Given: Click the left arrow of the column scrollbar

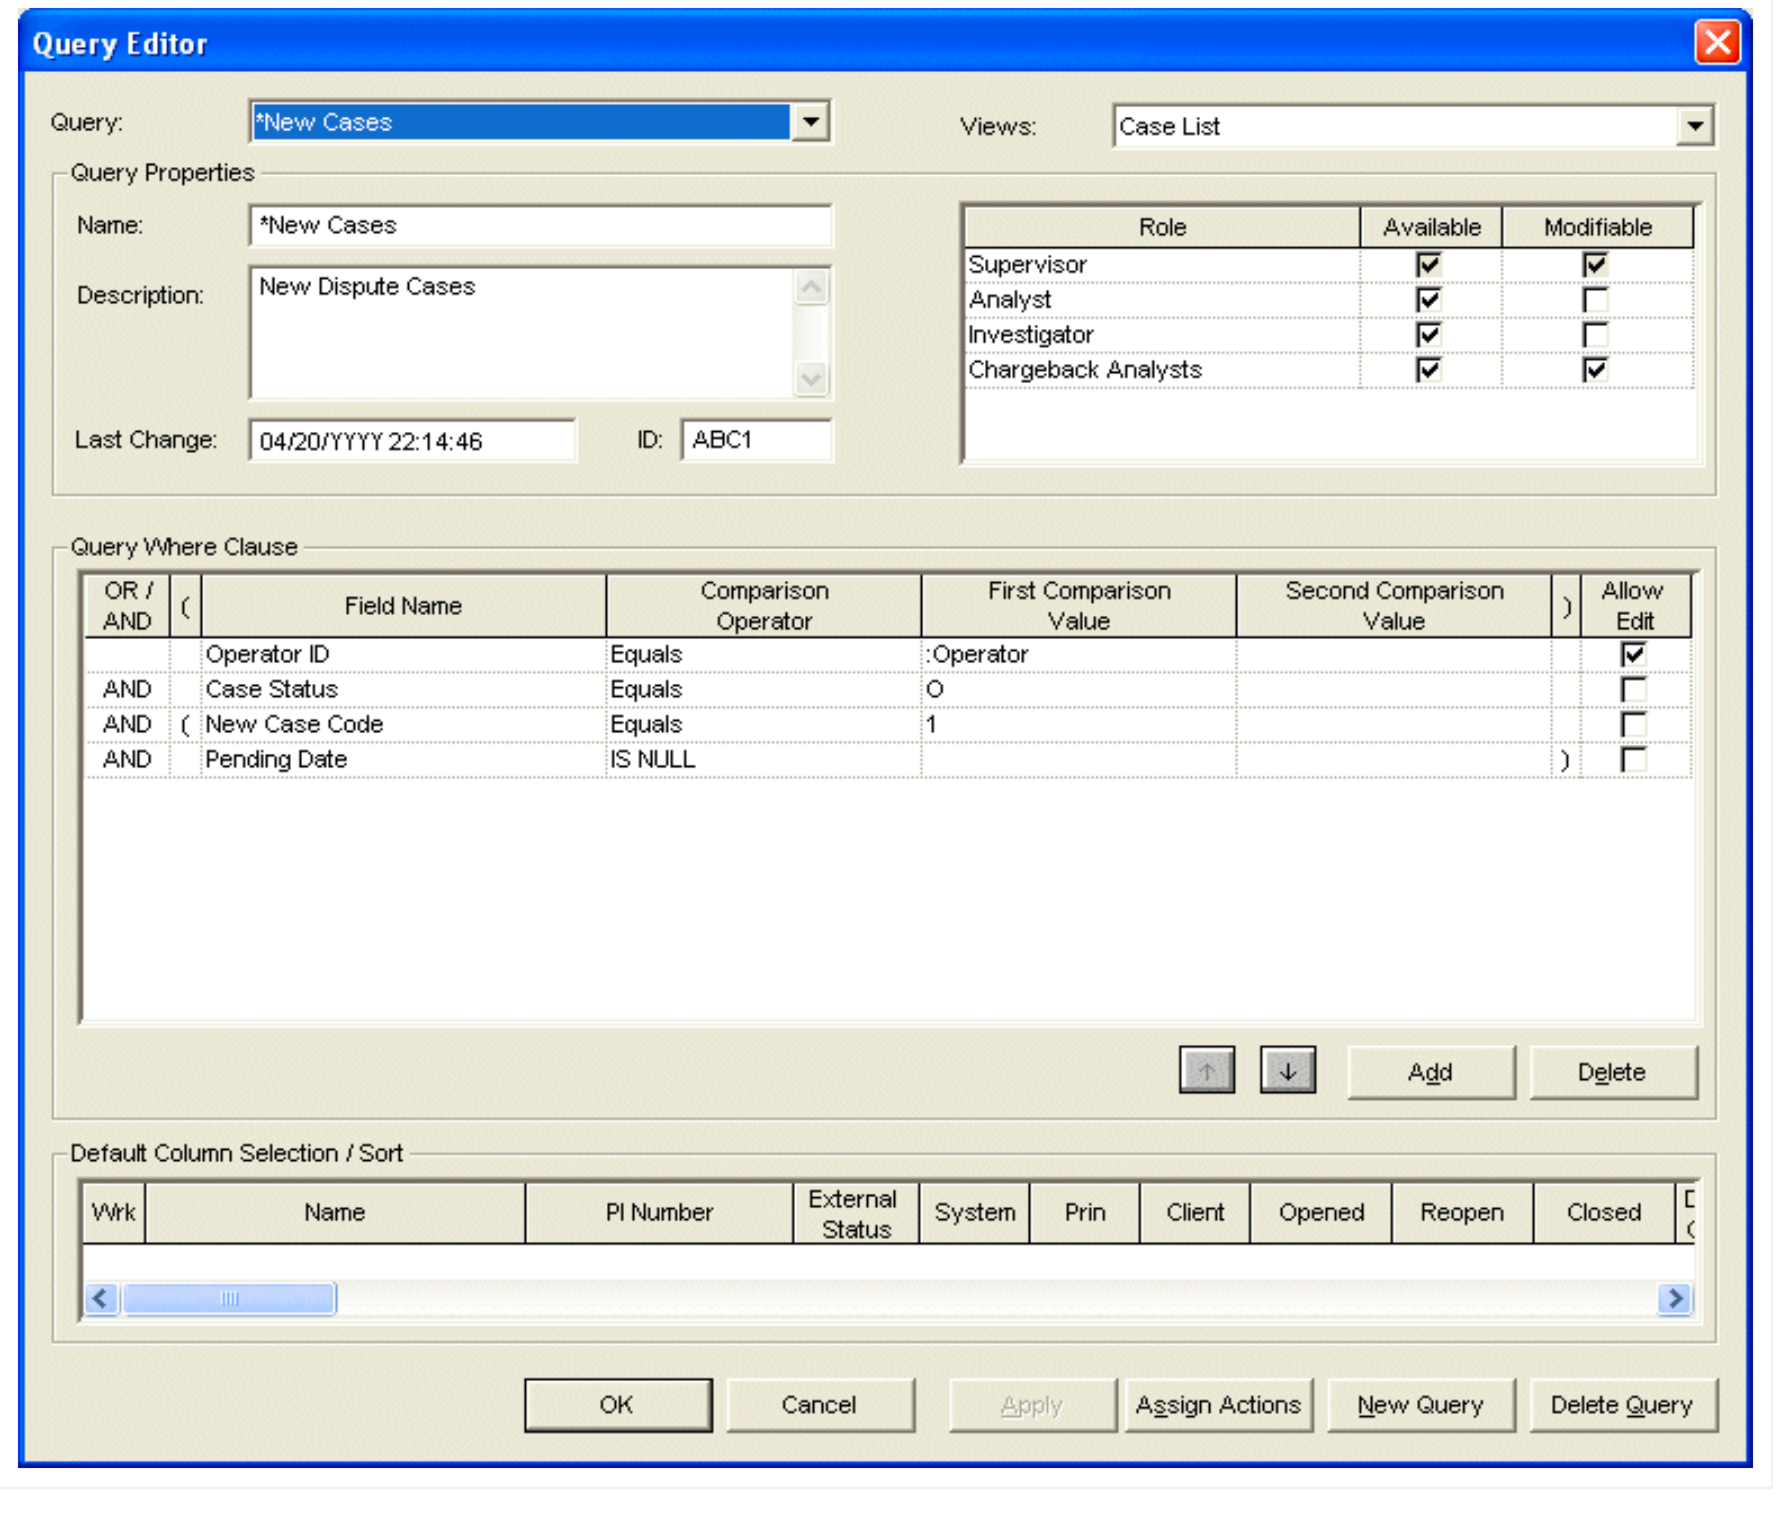Looking at the screenshot, I should 101,1298.
